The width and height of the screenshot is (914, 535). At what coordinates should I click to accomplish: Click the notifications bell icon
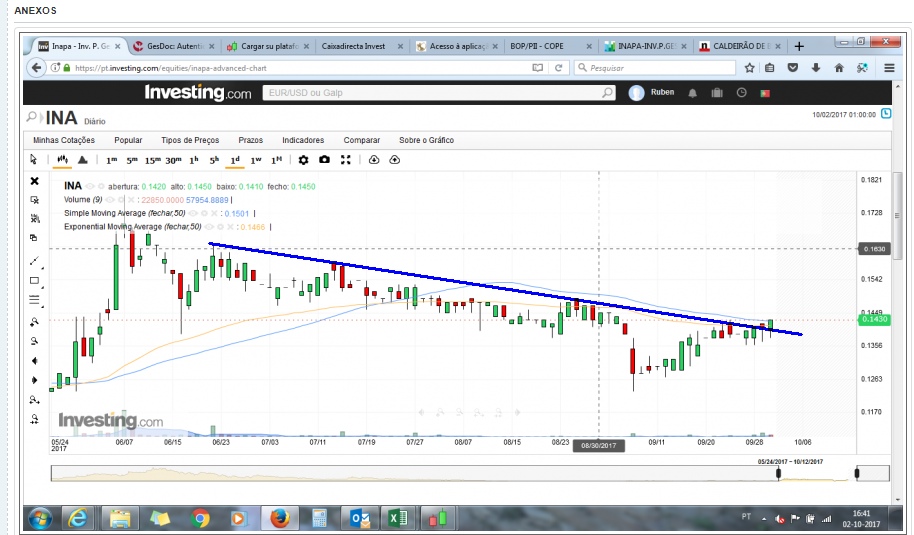693,92
